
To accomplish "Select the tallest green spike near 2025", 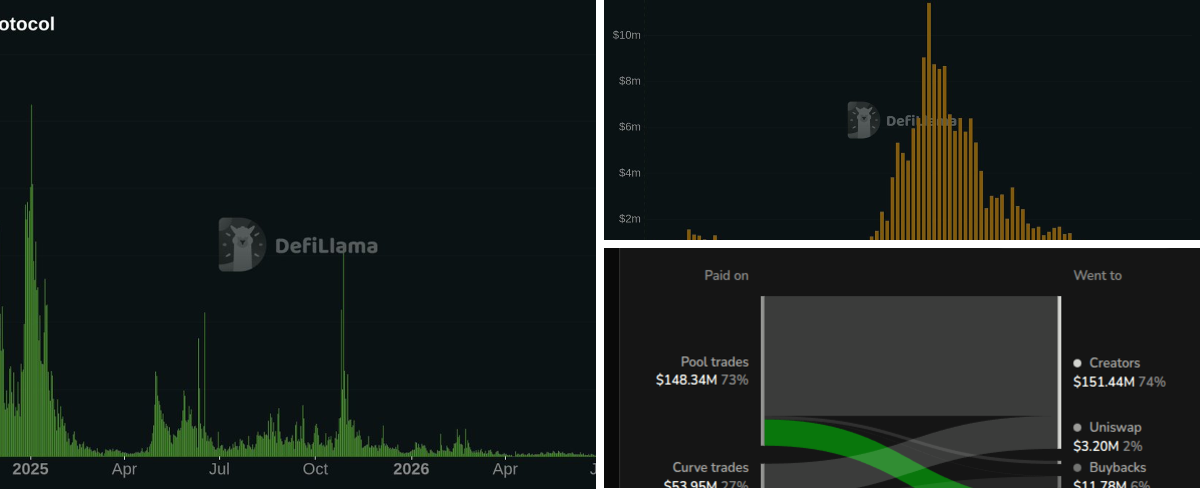I will (31, 280).
